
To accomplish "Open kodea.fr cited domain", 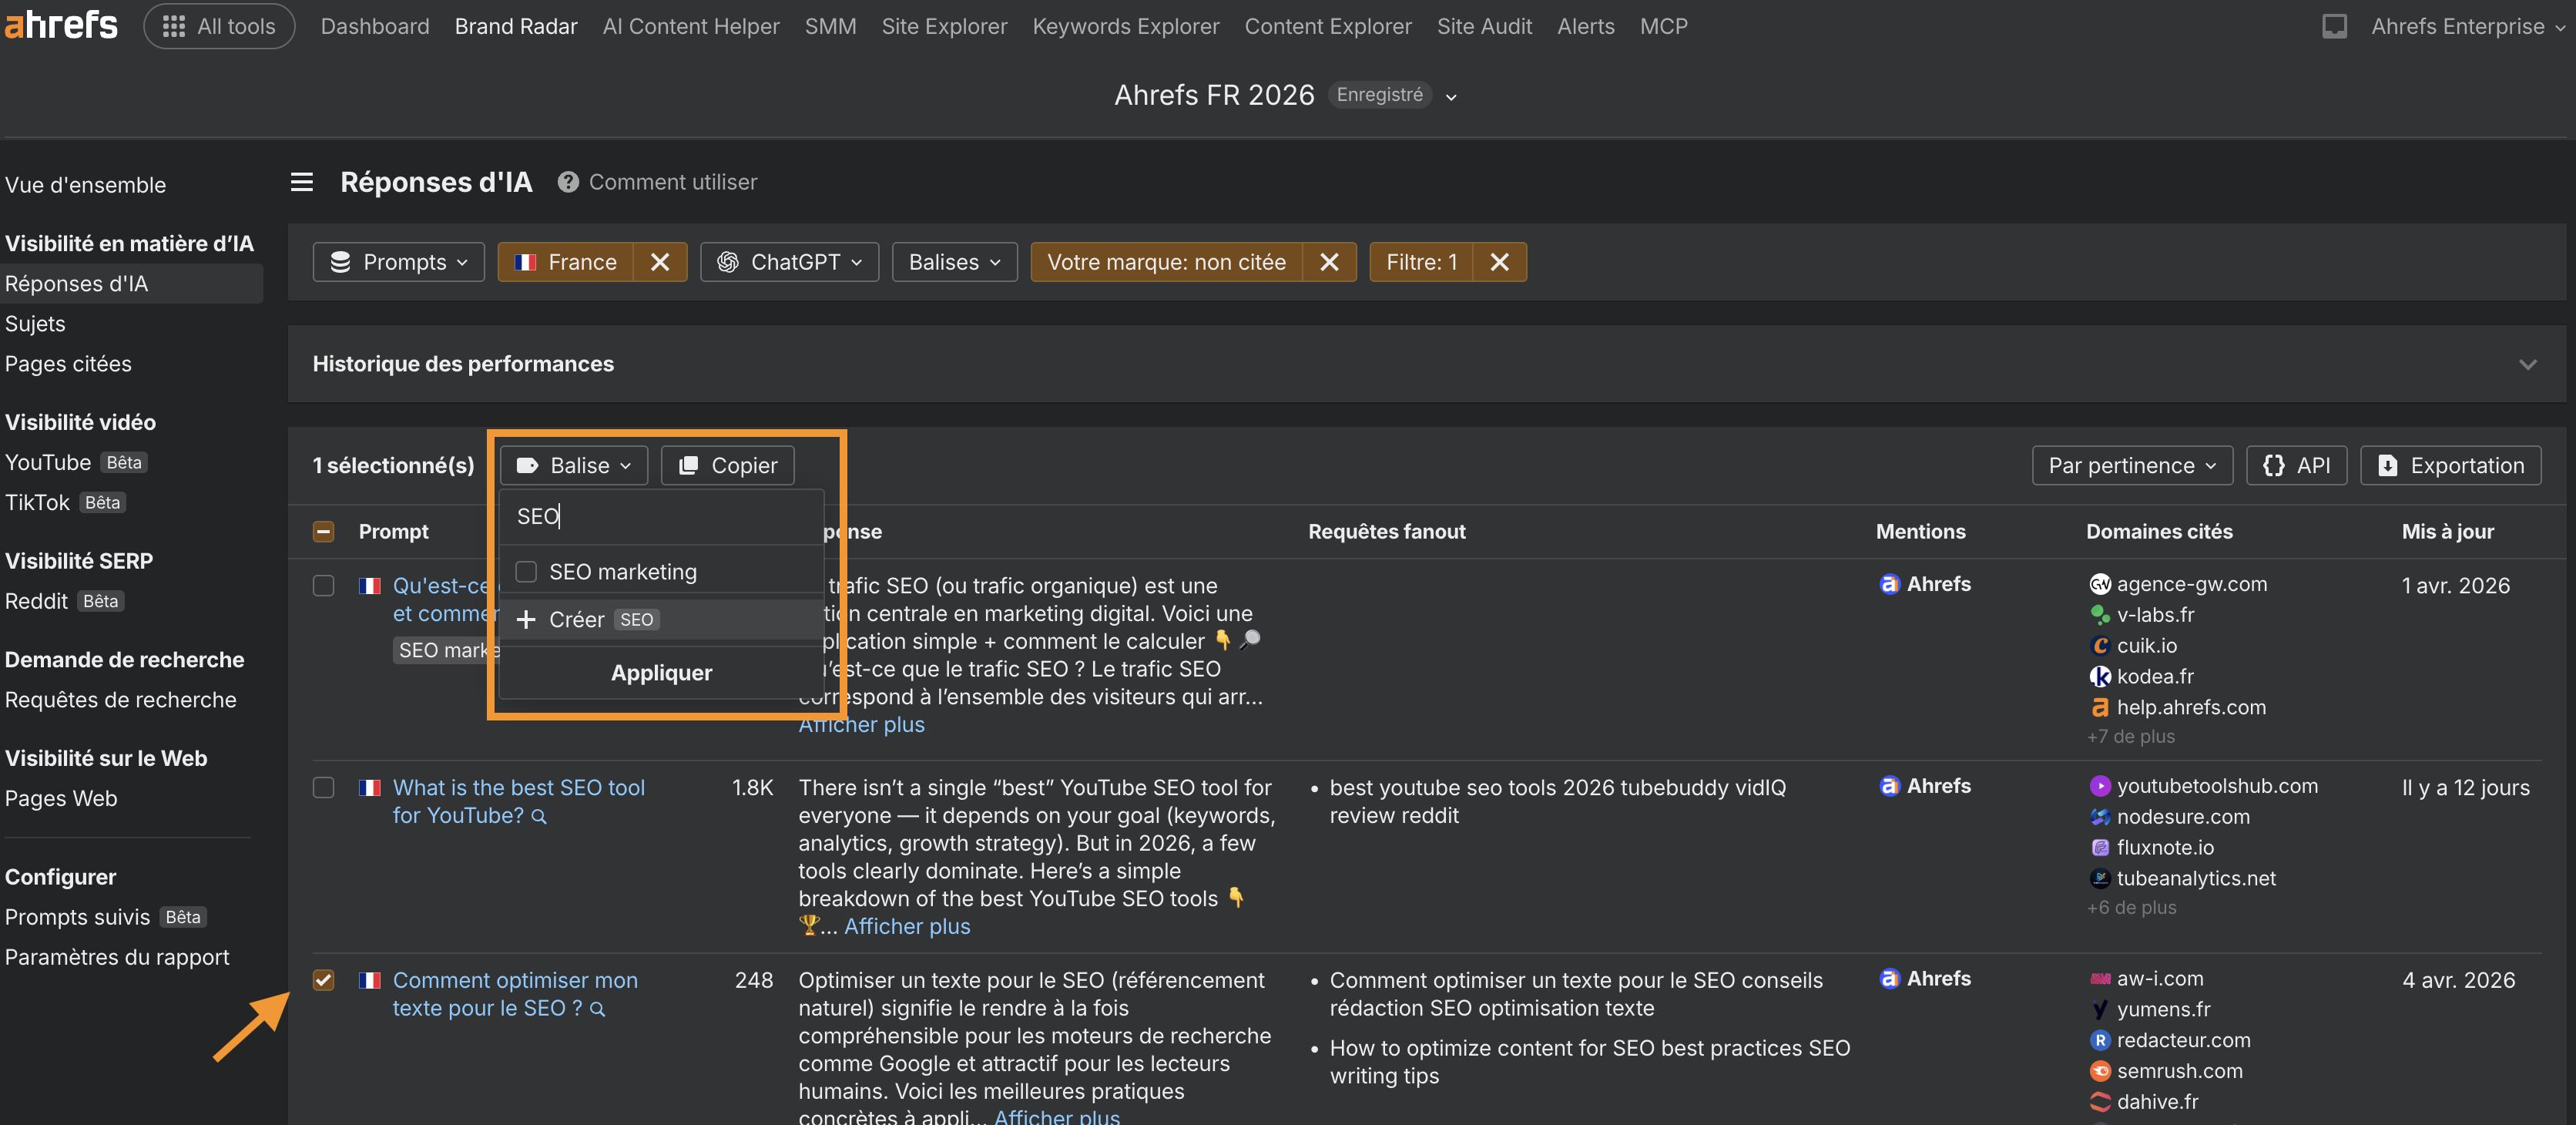I will (2155, 677).
